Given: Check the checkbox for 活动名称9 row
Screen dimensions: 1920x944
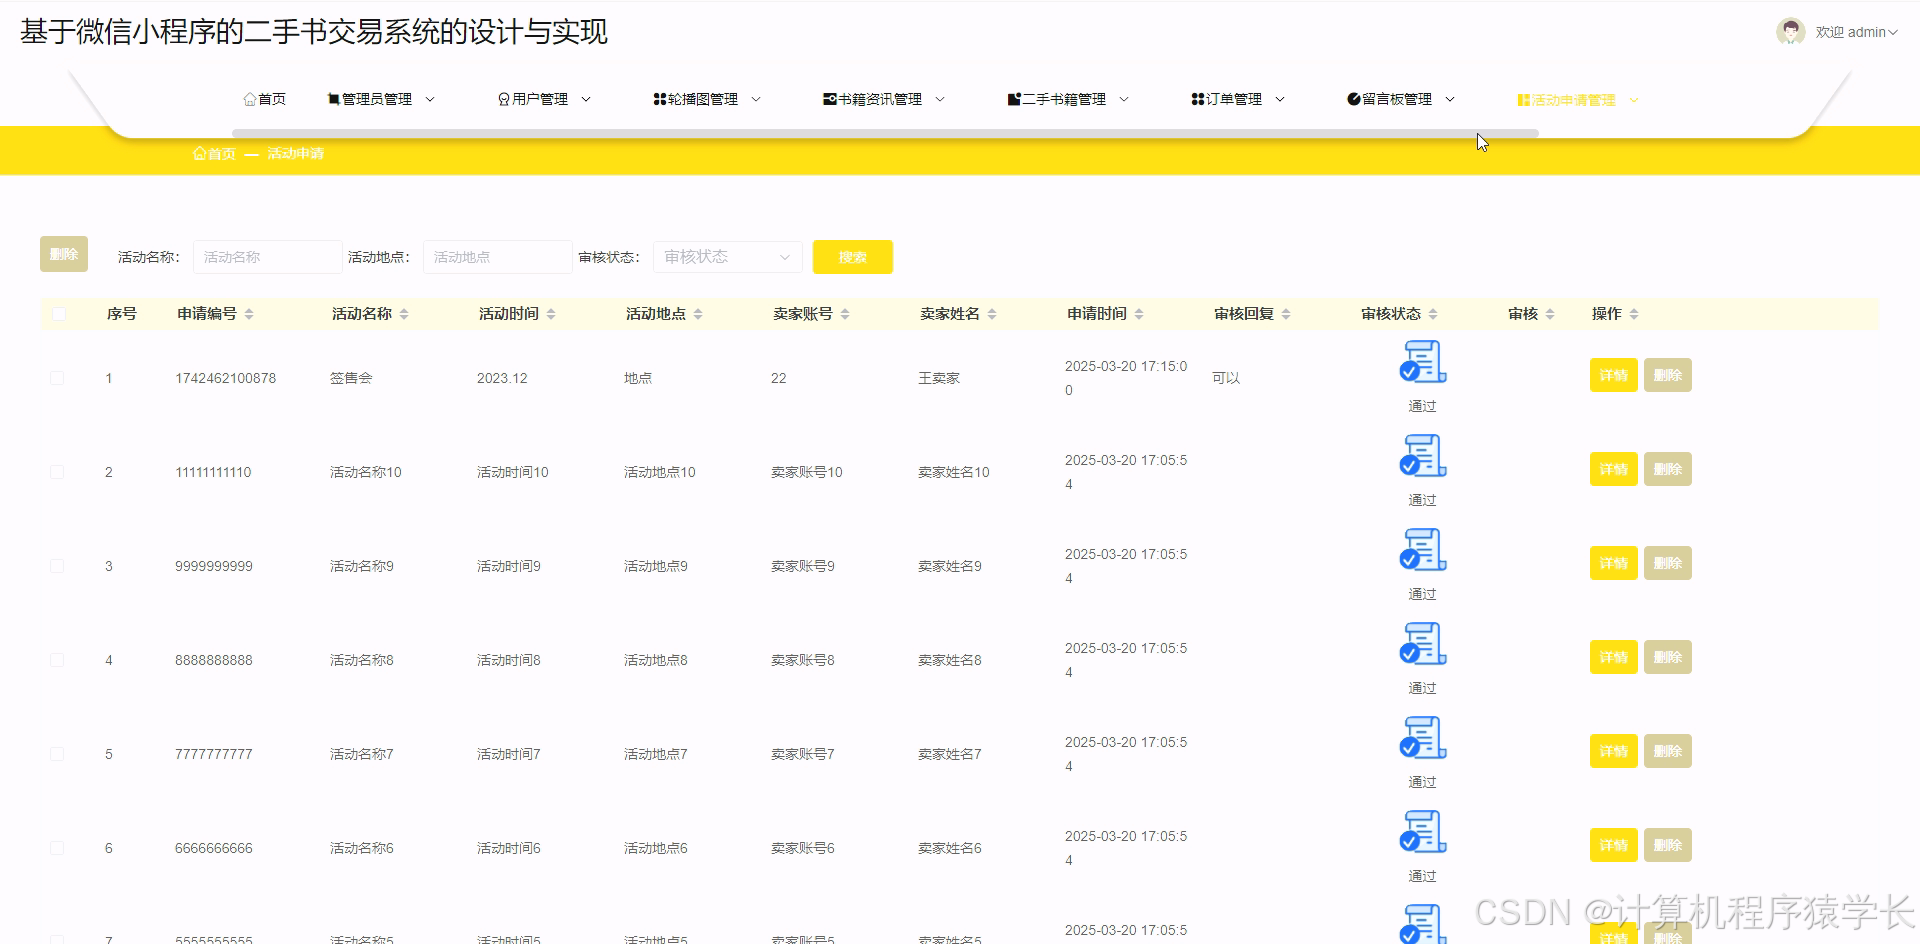Looking at the screenshot, I should pos(57,565).
